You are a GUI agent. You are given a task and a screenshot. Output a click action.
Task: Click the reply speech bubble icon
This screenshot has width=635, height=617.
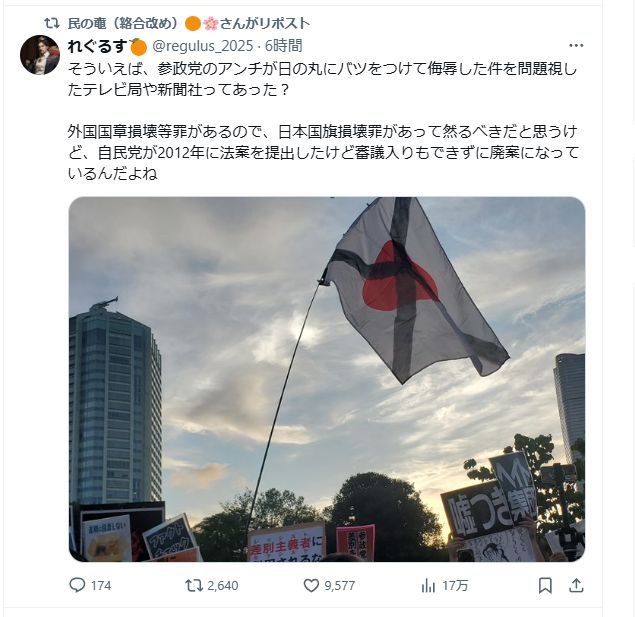point(77,585)
